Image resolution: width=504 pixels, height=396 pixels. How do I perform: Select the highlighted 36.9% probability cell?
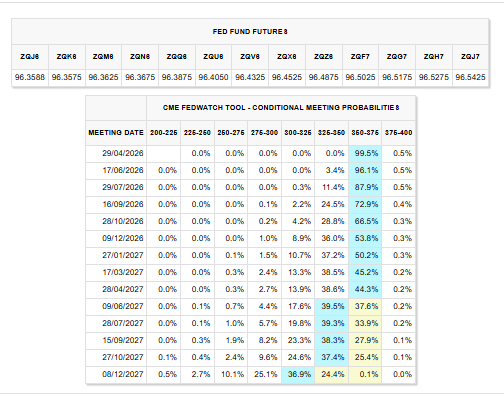tap(298, 374)
